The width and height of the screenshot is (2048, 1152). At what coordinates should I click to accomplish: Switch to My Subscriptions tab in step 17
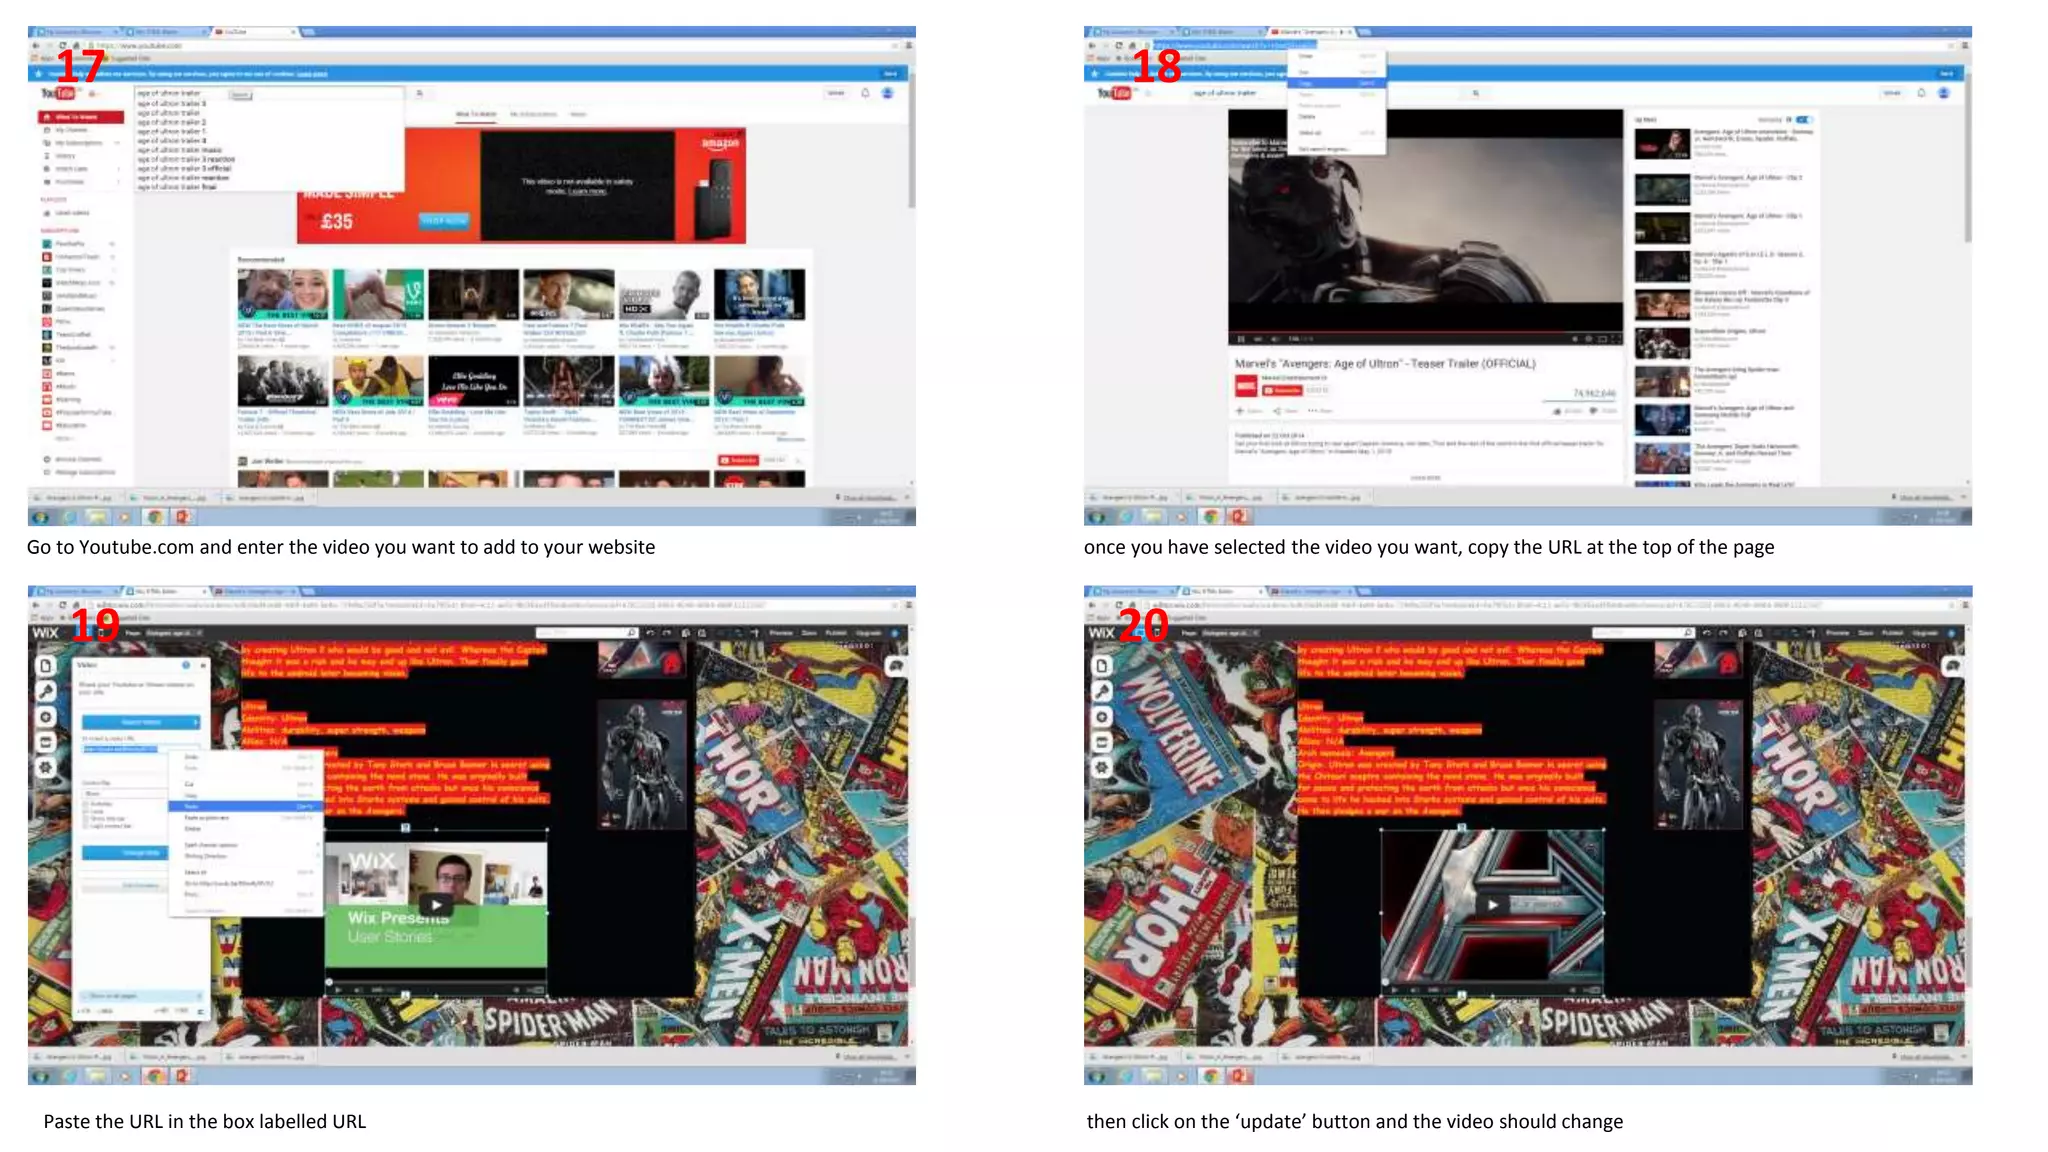tap(533, 114)
